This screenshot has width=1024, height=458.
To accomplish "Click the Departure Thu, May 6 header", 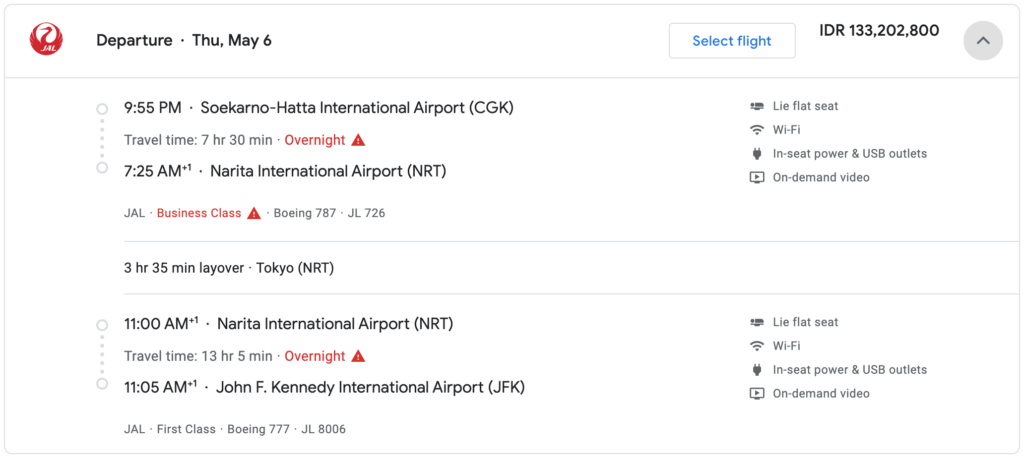I will pyautogui.click(x=184, y=41).
